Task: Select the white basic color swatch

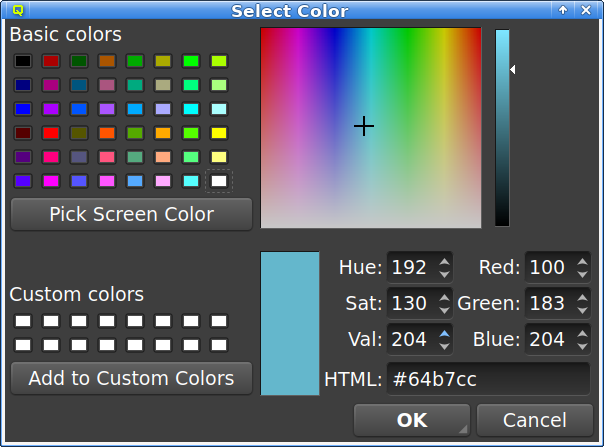Action: click(219, 181)
